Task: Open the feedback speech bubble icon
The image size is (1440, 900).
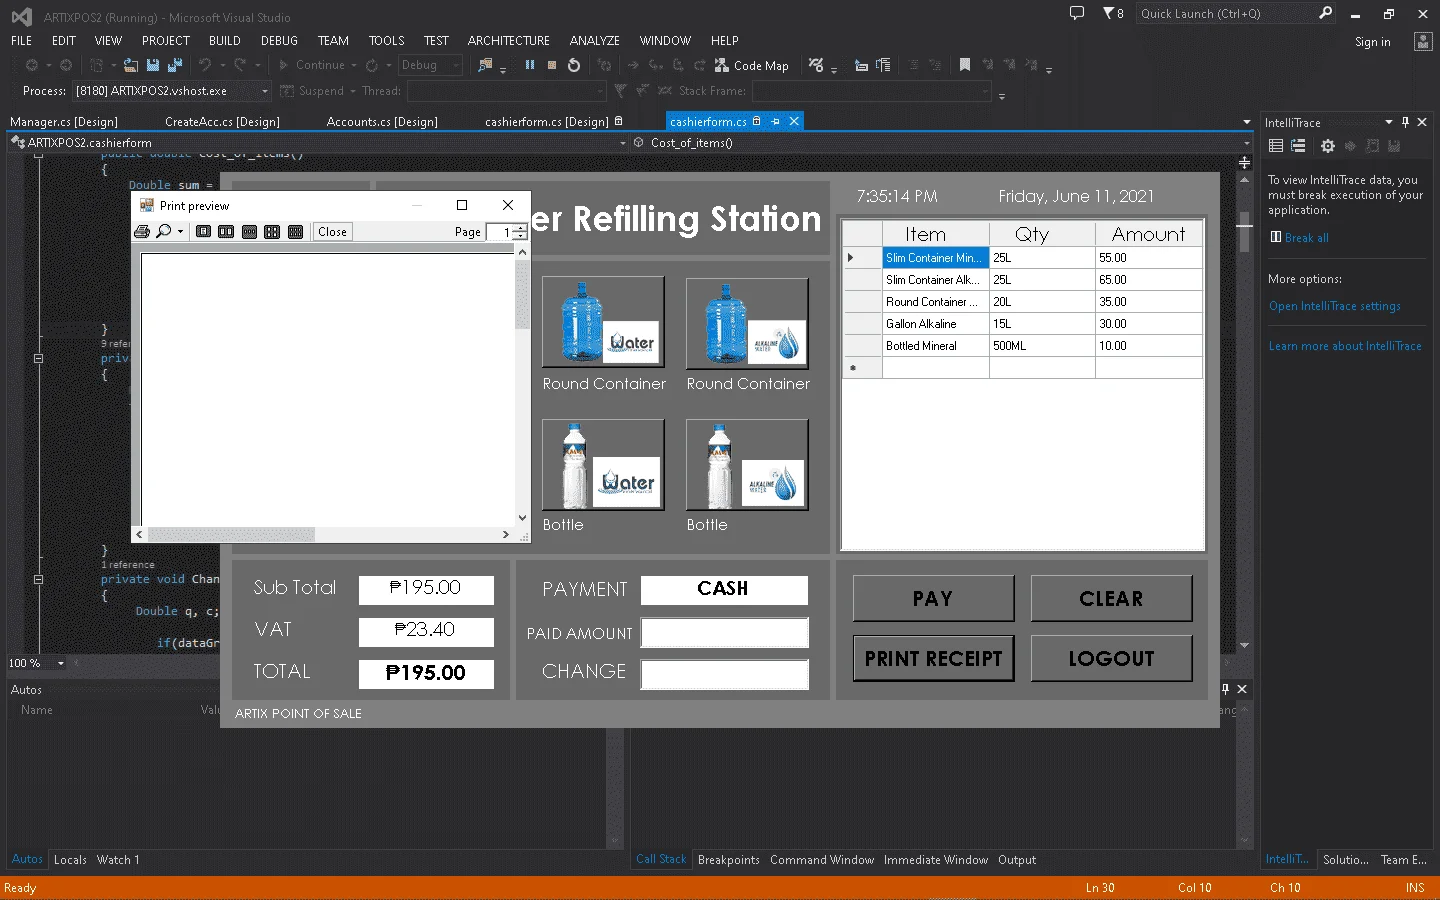Action: 1077,13
